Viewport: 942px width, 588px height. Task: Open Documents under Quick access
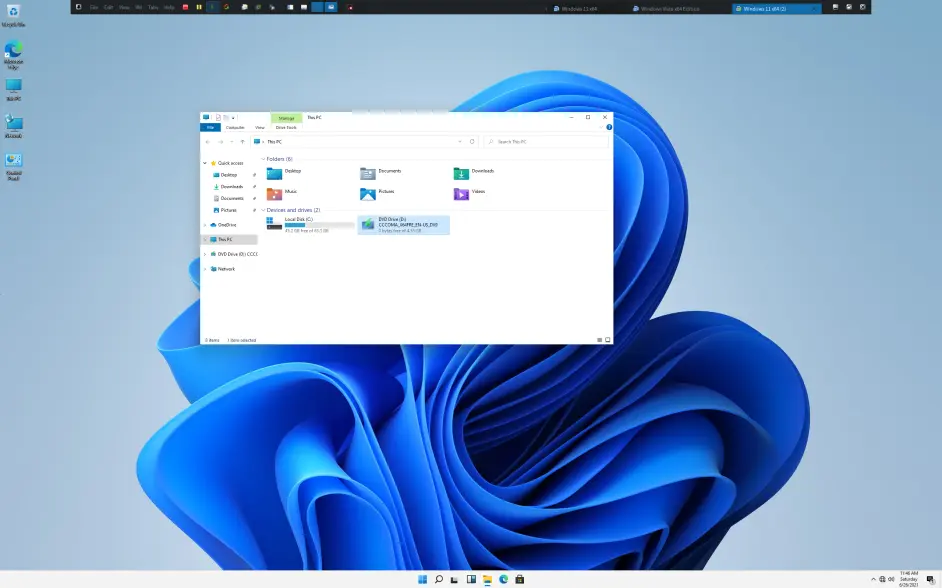pyautogui.click(x=231, y=198)
